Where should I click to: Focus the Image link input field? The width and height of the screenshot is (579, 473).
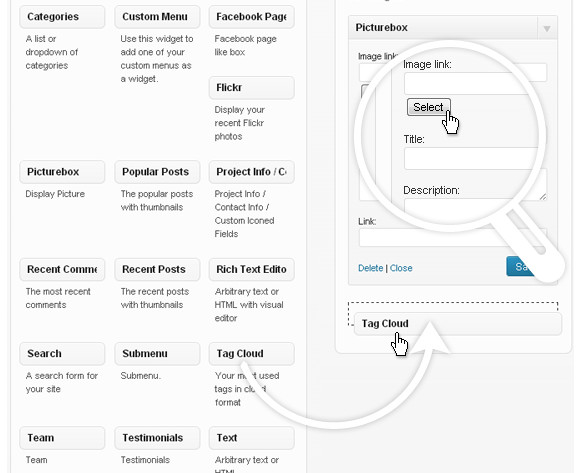476,84
